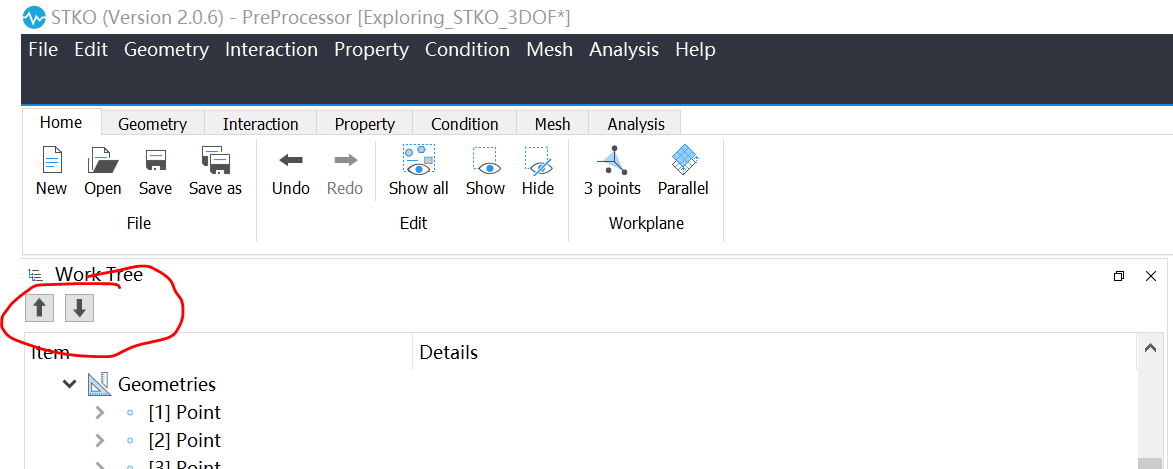This screenshot has width=1173, height=469.
Task: Click the Work Tree panel icon
Action: pos(35,275)
